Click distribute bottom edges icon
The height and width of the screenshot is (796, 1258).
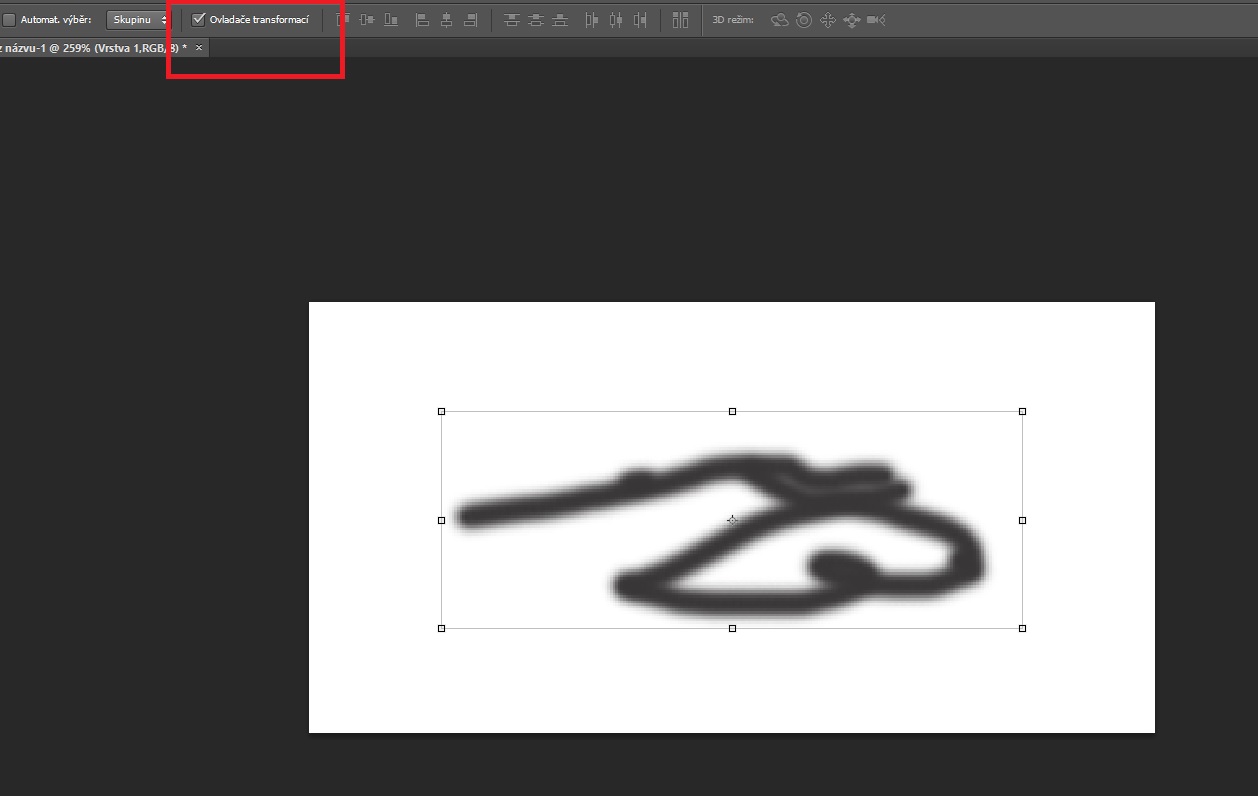pyautogui.click(x=560, y=20)
